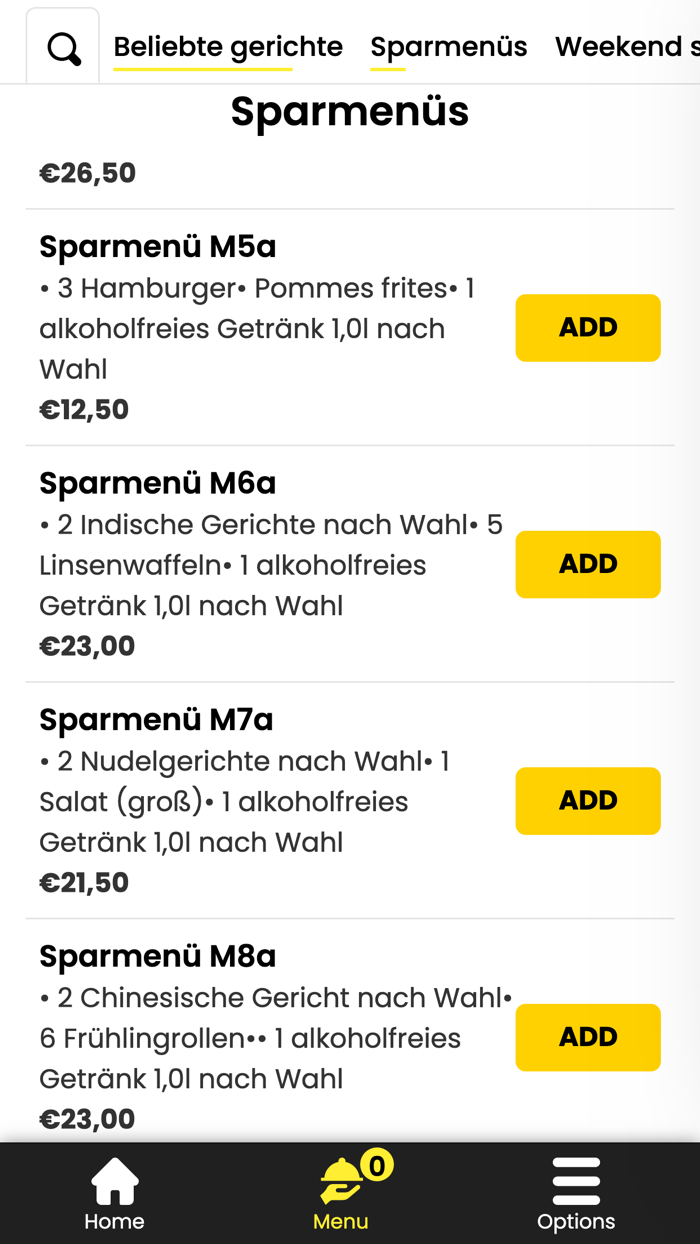This screenshot has width=700, height=1244.
Task: Add Sparmenü M5a to order
Action: 588,328
